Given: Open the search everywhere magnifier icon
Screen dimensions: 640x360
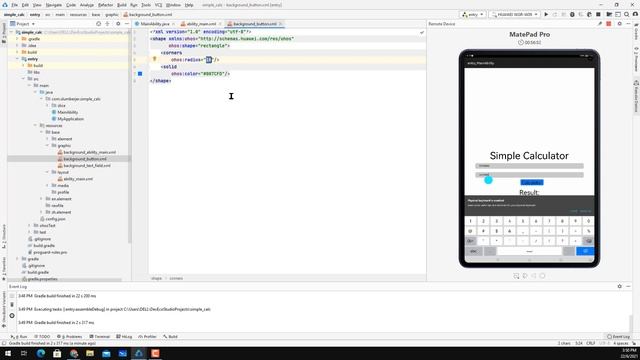Looking at the screenshot, I should (627, 14).
